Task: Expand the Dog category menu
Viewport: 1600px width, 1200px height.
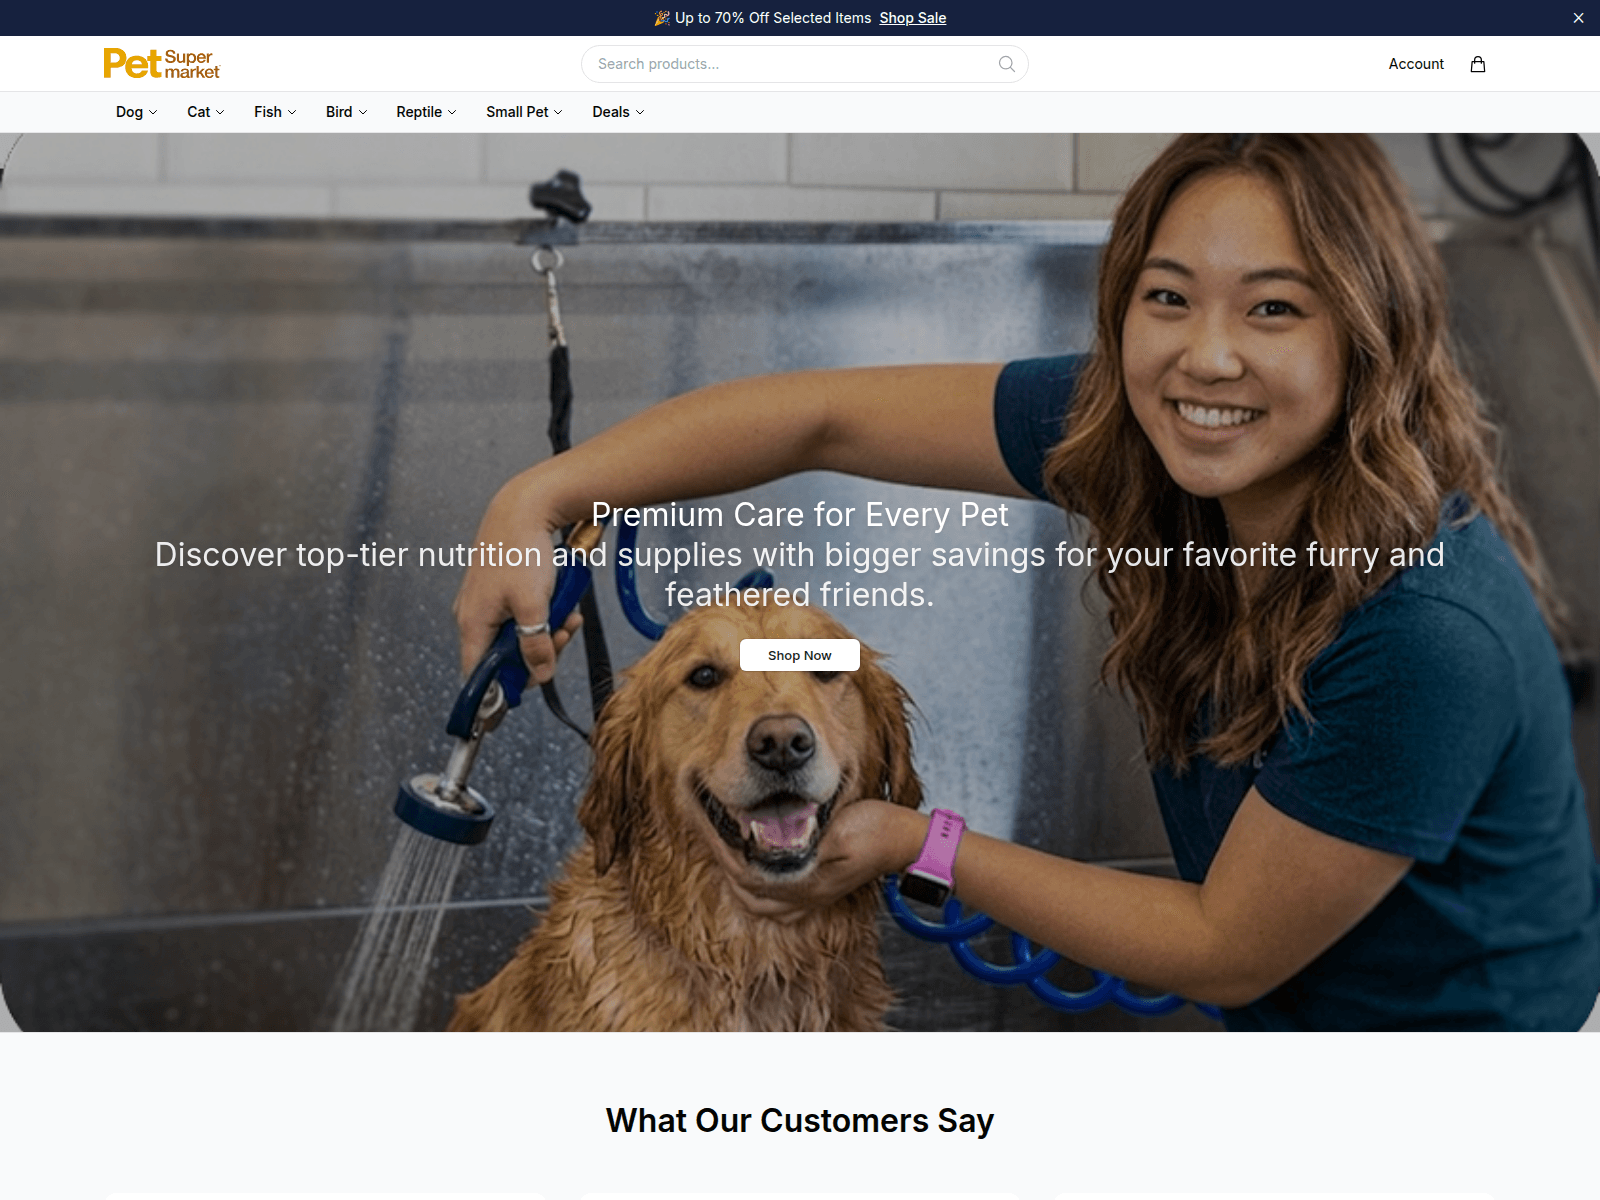Action: point(137,112)
